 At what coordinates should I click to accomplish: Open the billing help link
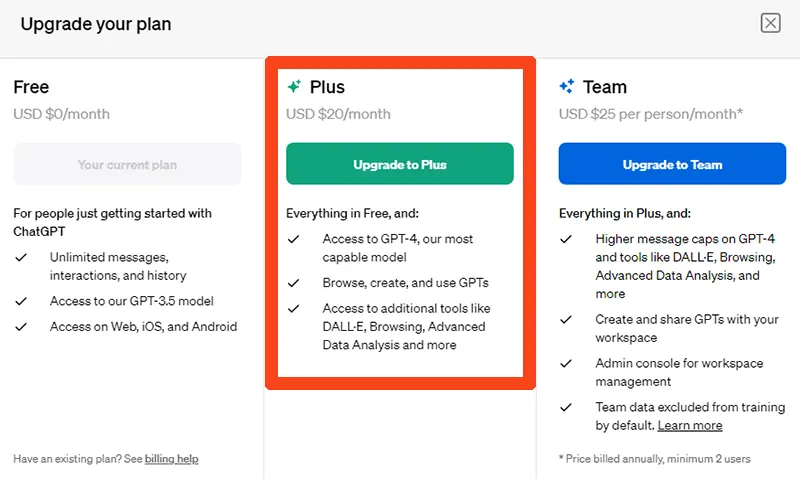(171, 459)
